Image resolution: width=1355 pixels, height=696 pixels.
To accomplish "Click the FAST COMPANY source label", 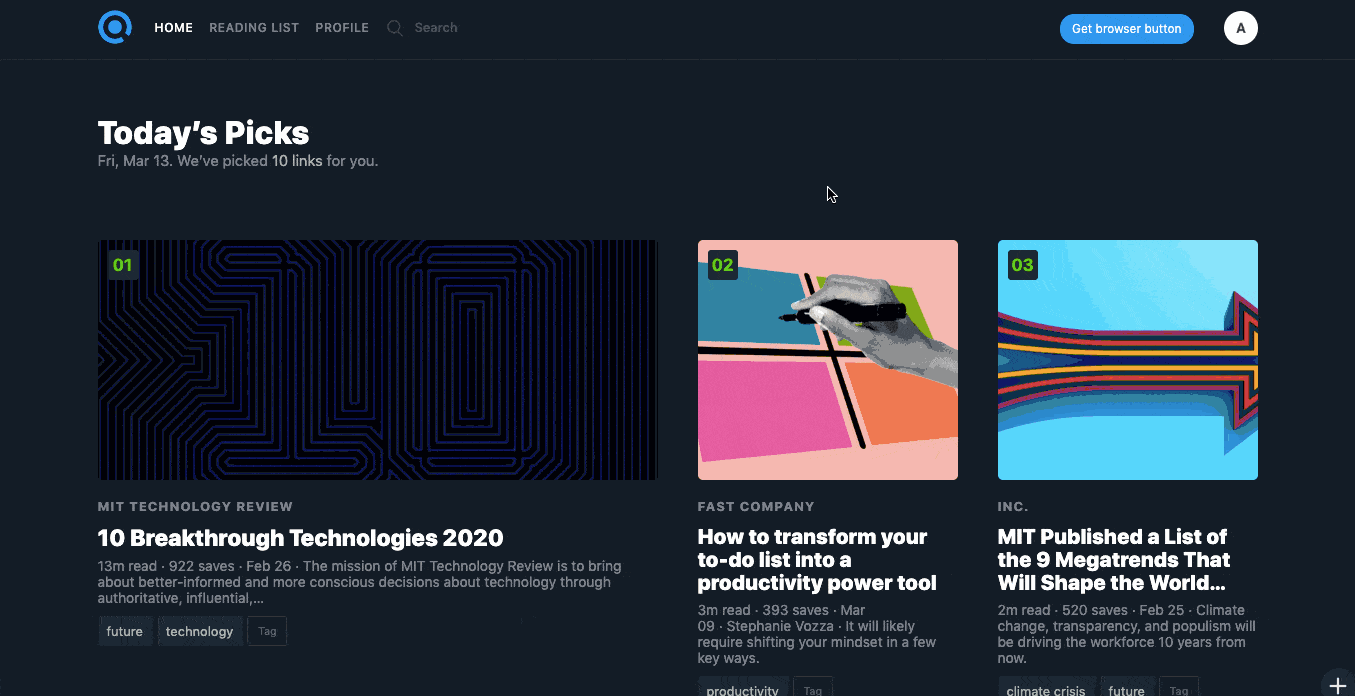I will click(756, 507).
